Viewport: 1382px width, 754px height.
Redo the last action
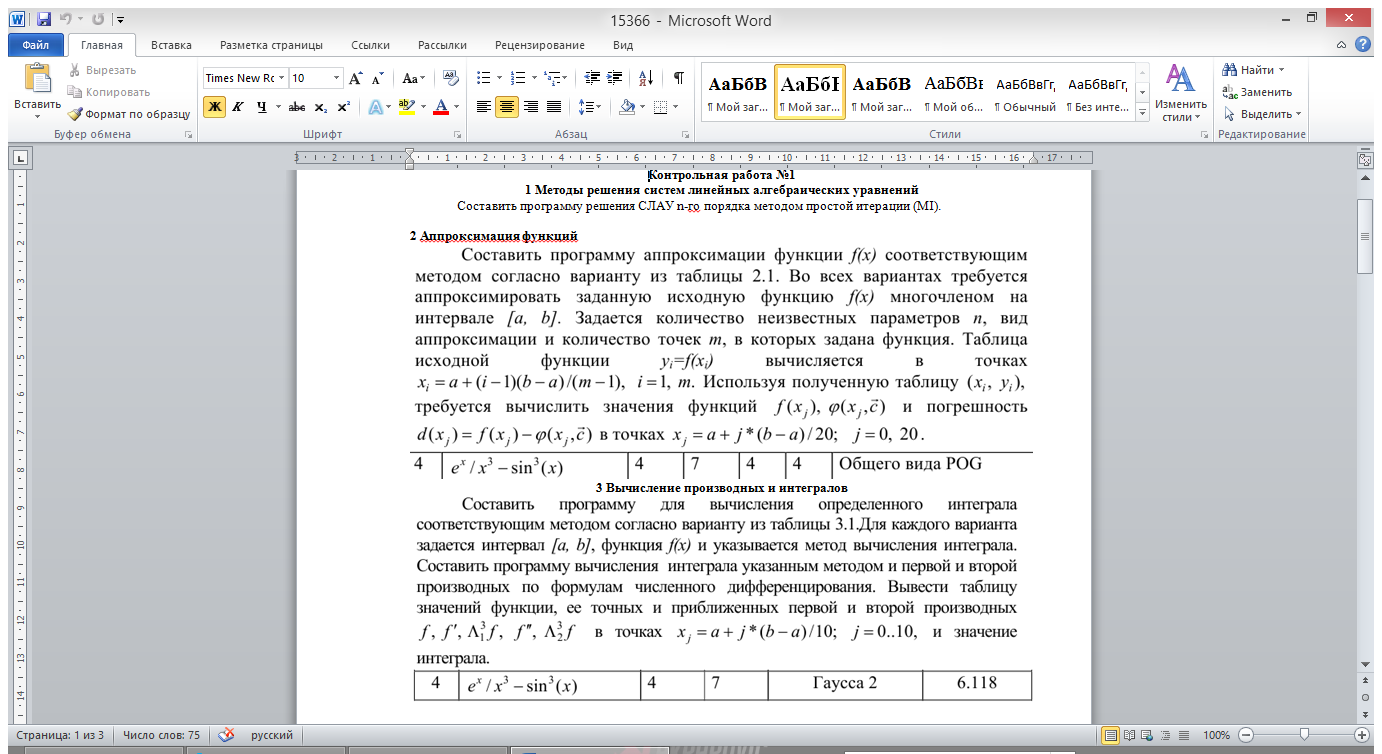click(98, 19)
